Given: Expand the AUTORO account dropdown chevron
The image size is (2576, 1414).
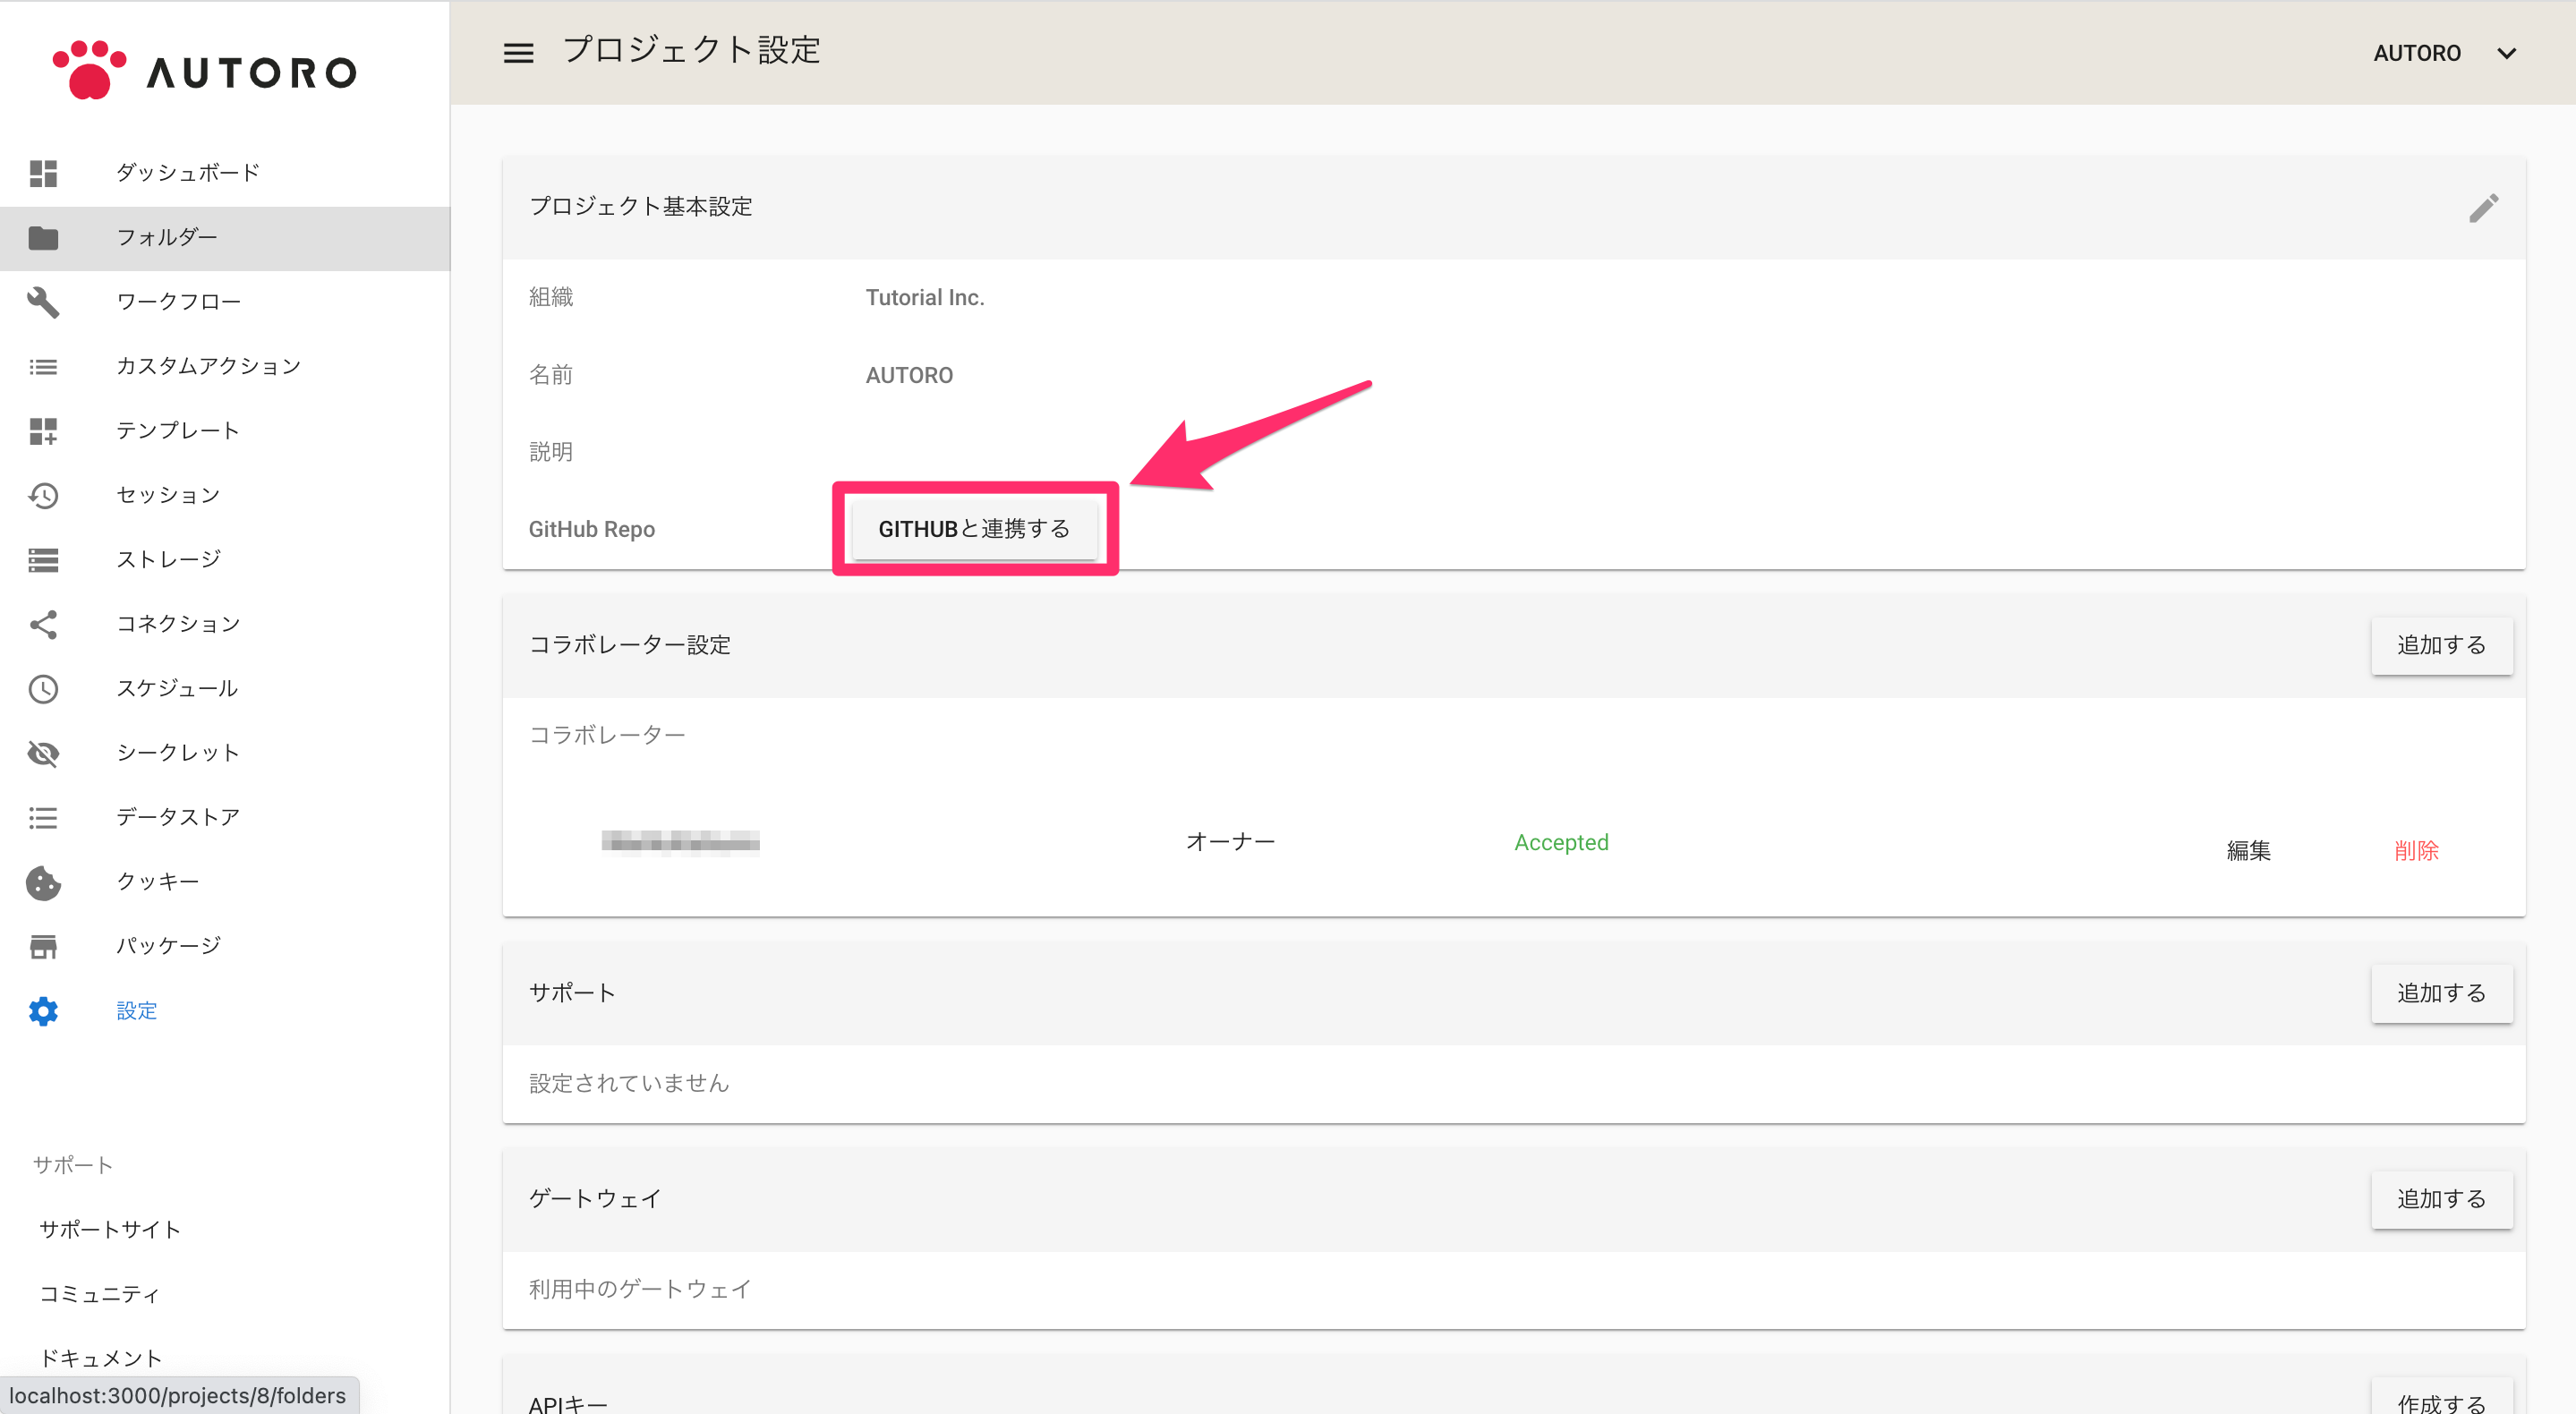Looking at the screenshot, I should pyautogui.click(x=2506, y=53).
